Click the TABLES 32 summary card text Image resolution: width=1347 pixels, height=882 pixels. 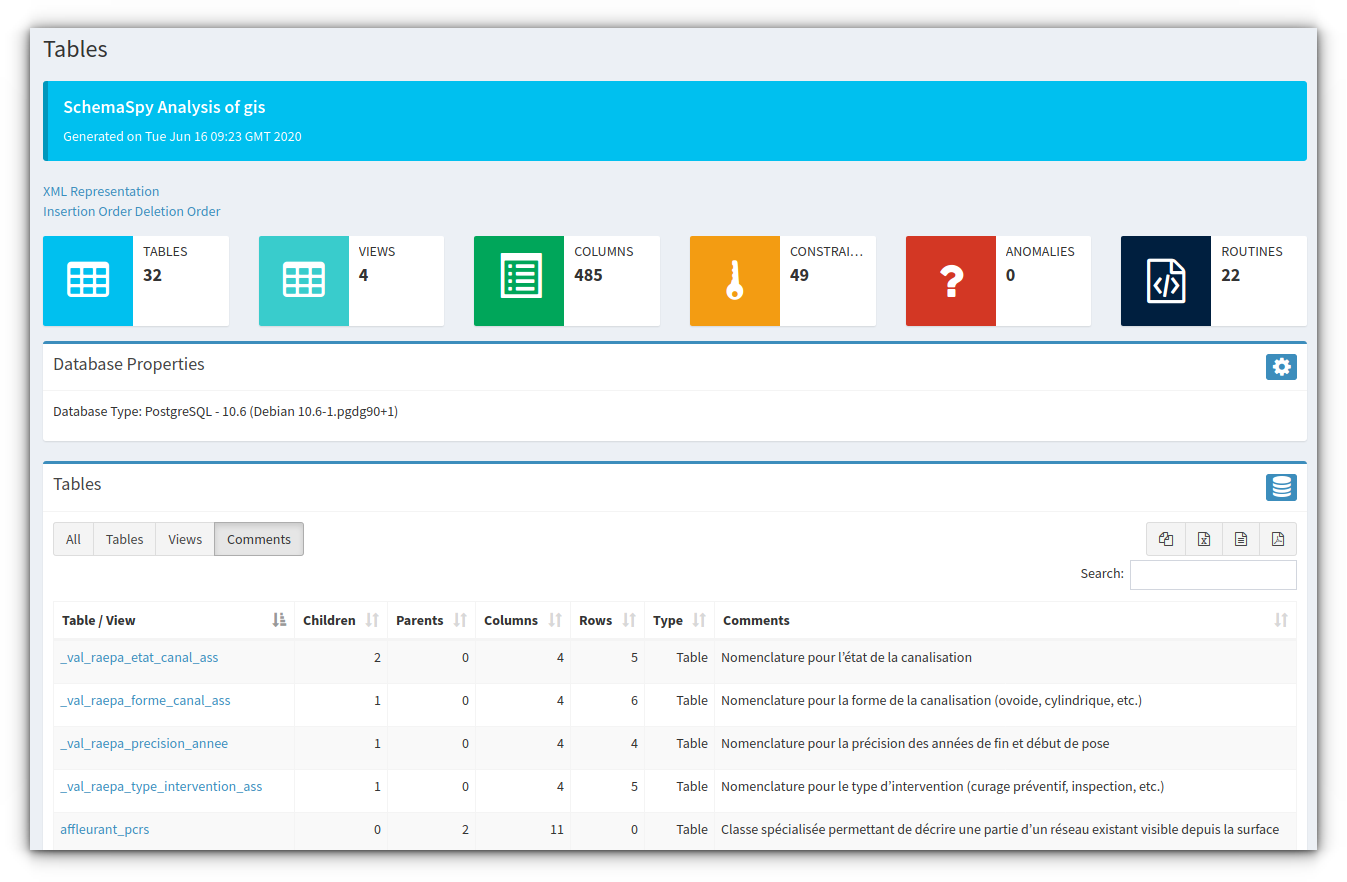pos(165,264)
